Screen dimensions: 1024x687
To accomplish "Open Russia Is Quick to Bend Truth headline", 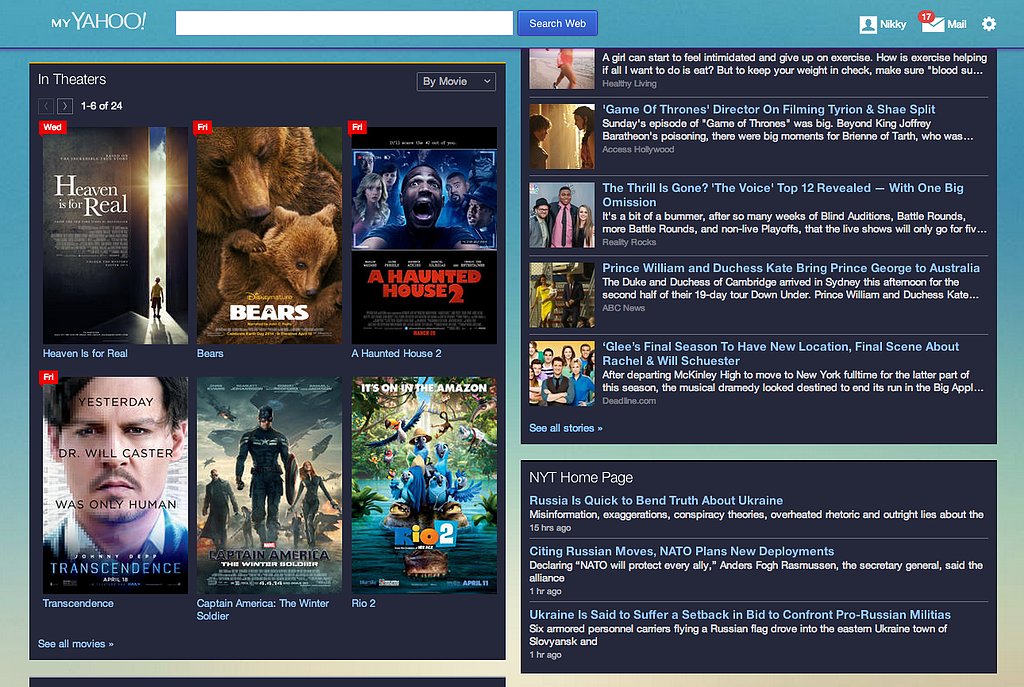I will tap(656, 500).
